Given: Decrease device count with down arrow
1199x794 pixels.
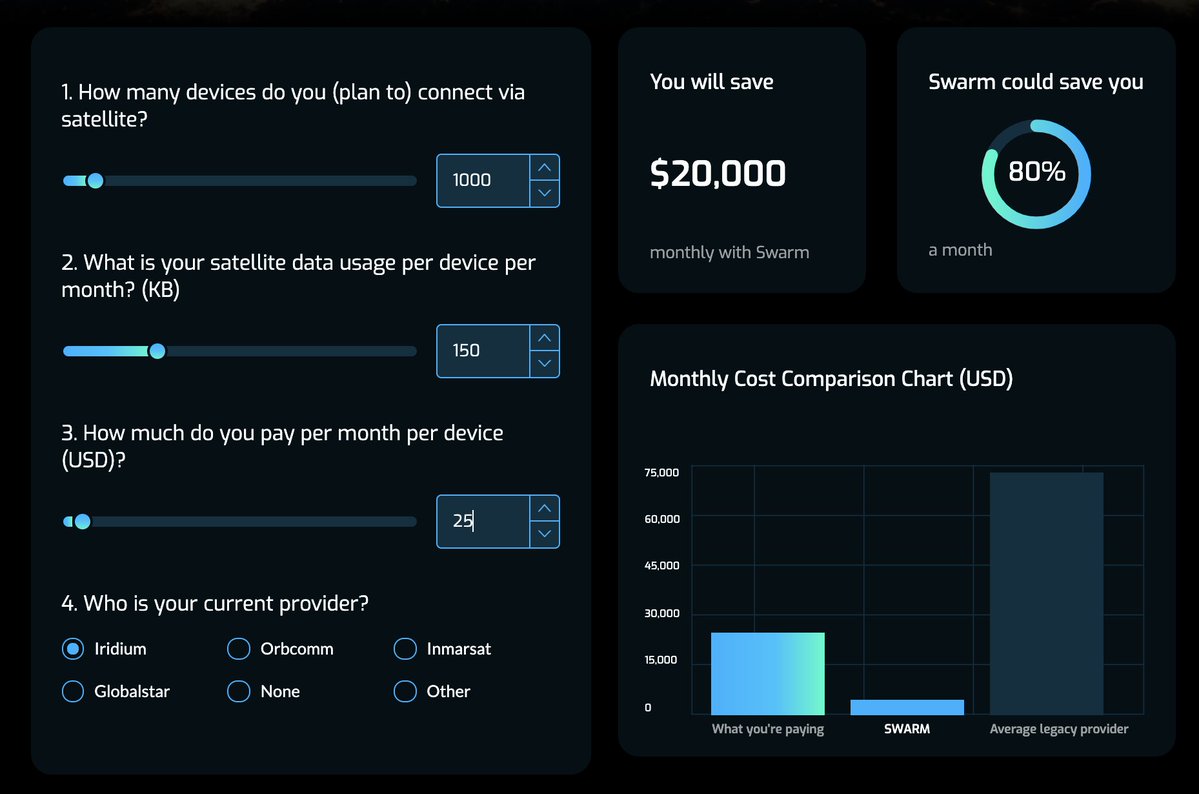Looking at the screenshot, I should click(x=544, y=193).
